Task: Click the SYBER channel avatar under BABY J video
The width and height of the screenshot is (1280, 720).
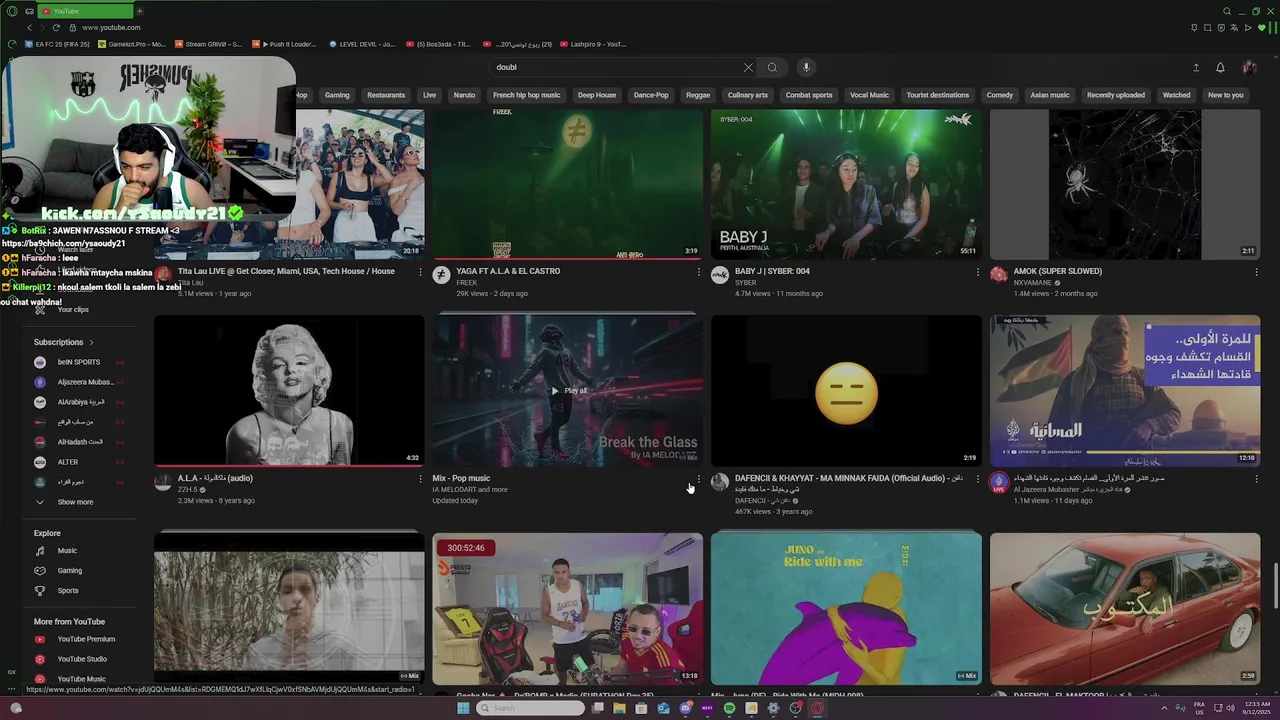Action: (720, 275)
